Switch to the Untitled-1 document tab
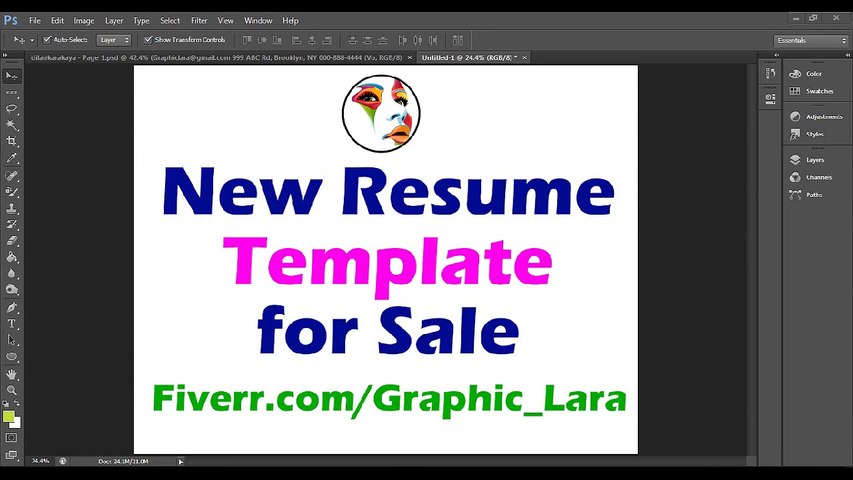853x480 pixels. tap(469, 57)
